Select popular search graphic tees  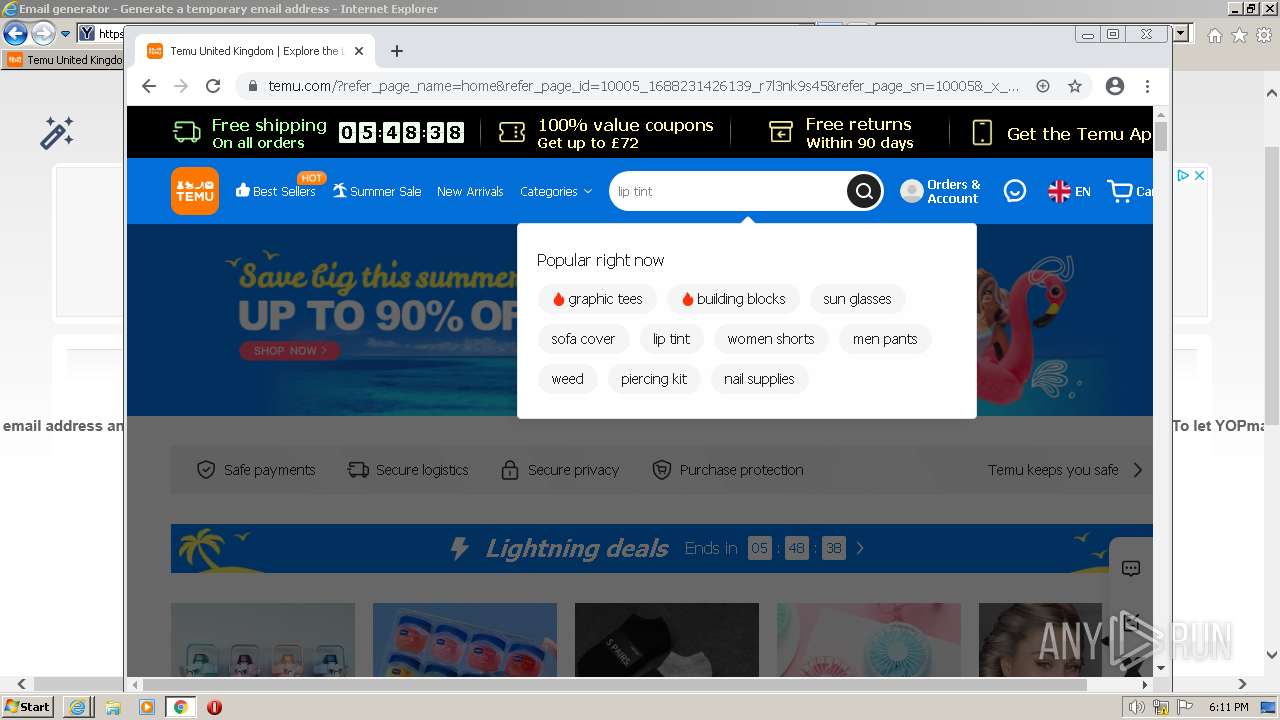(x=597, y=299)
